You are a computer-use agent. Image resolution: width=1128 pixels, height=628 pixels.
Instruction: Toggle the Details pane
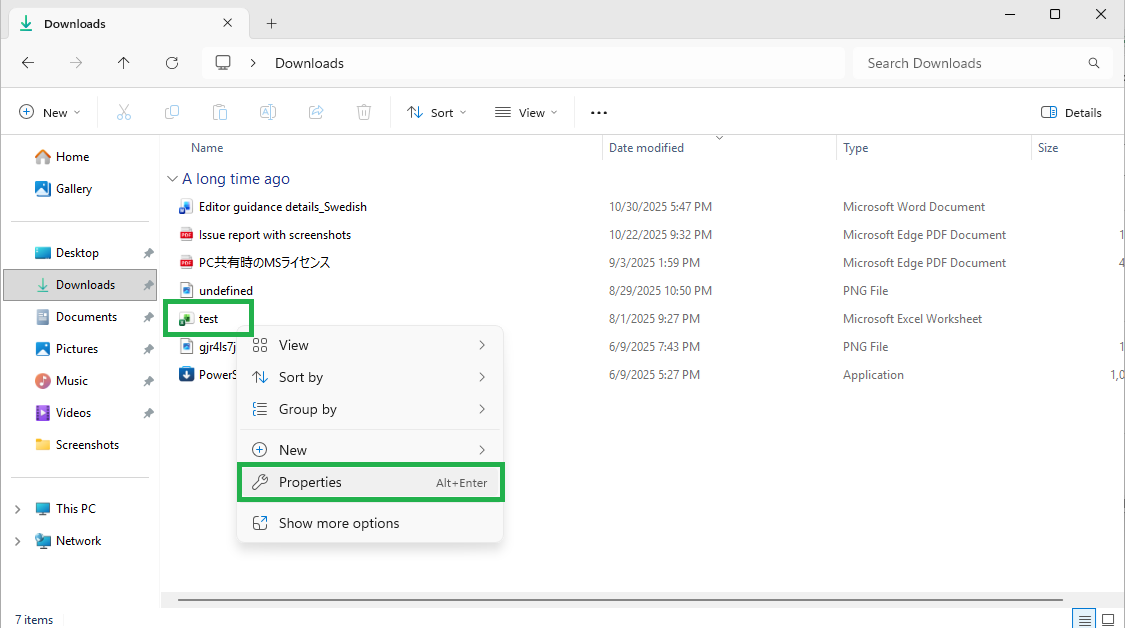point(1070,112)
